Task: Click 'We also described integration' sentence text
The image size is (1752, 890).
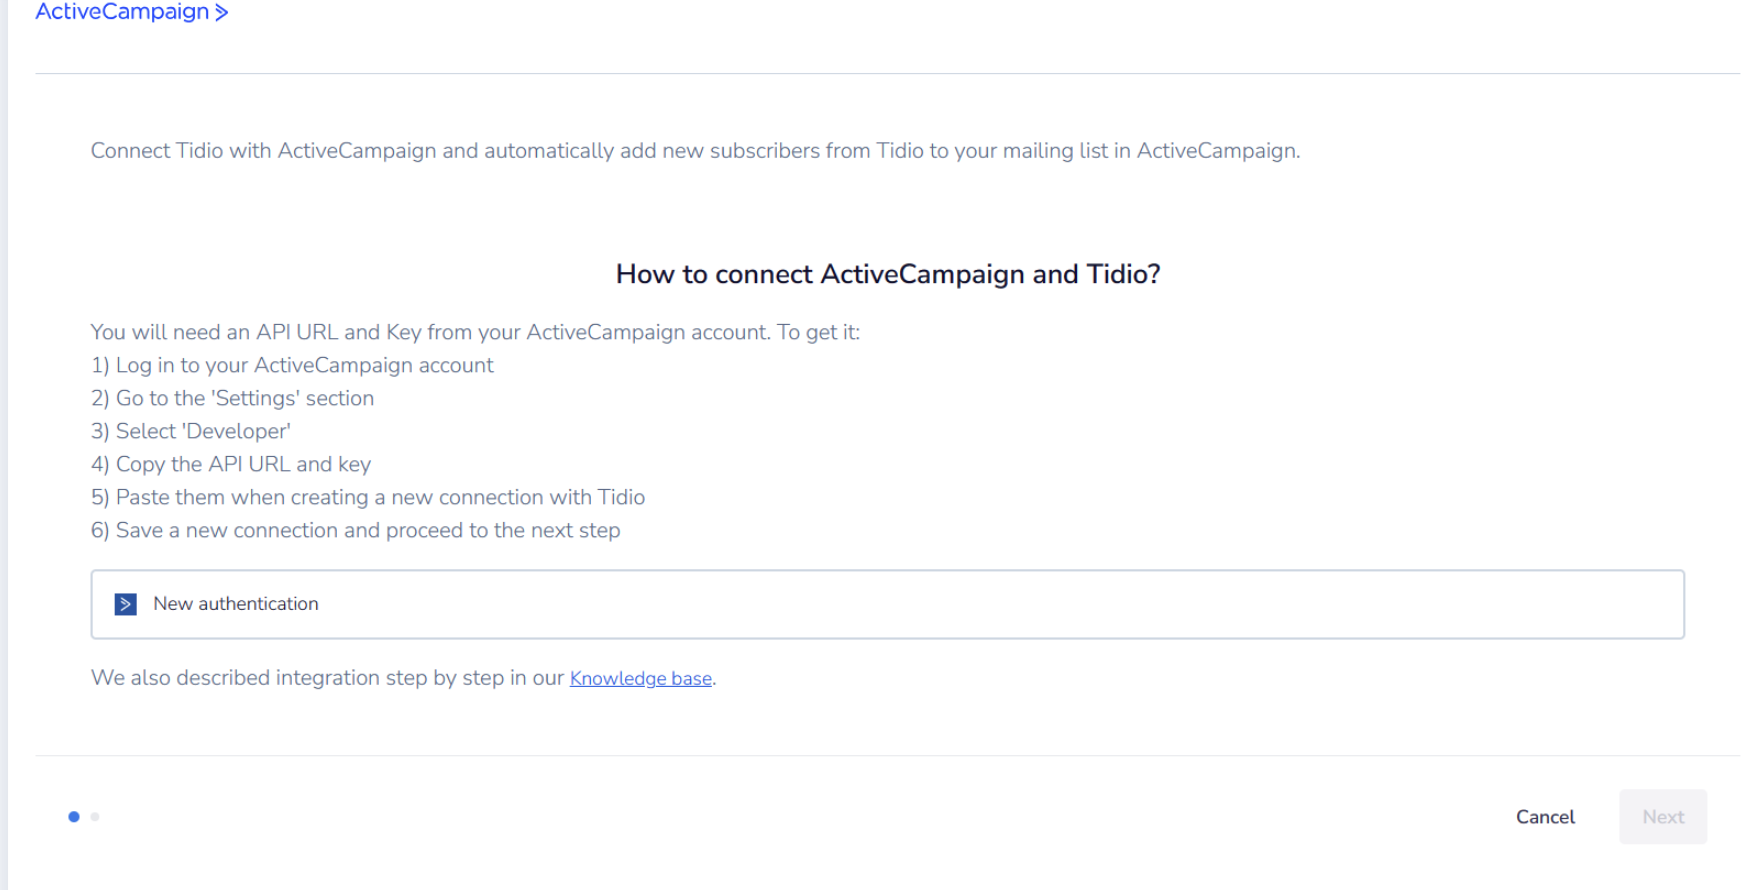Action: point(327,678)
